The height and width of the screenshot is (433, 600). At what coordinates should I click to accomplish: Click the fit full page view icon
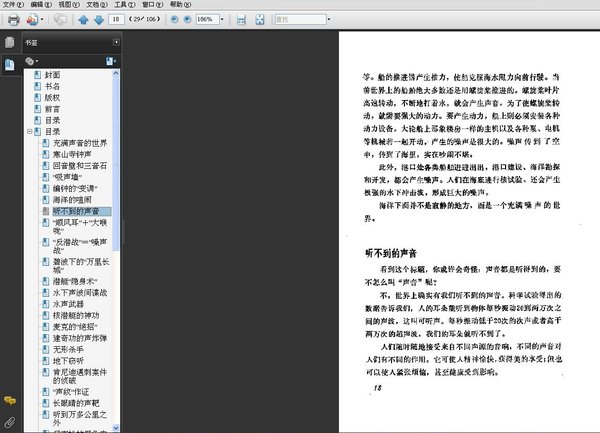click(259, 19)
